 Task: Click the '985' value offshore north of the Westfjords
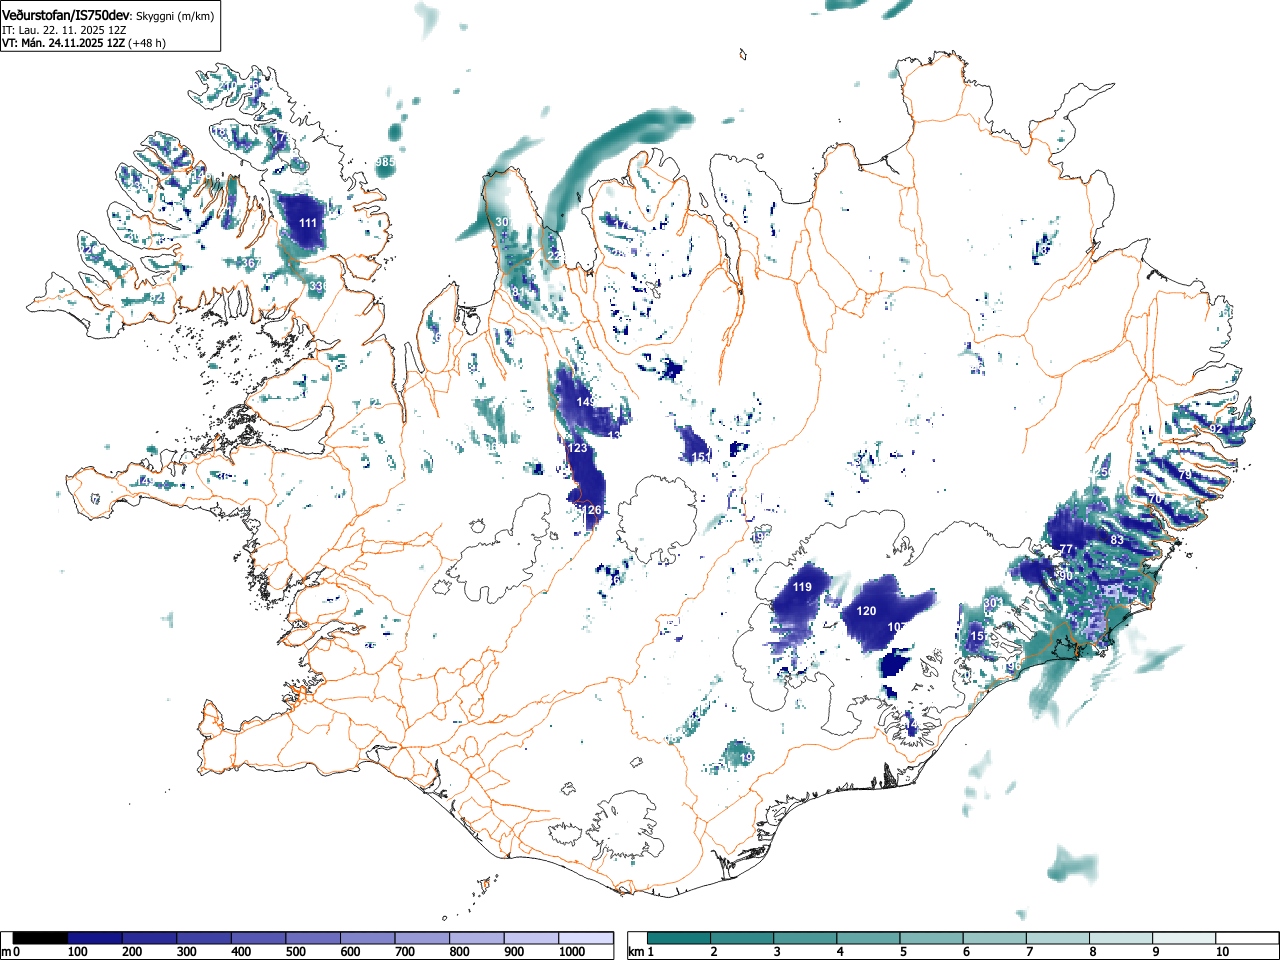point(385,162)
